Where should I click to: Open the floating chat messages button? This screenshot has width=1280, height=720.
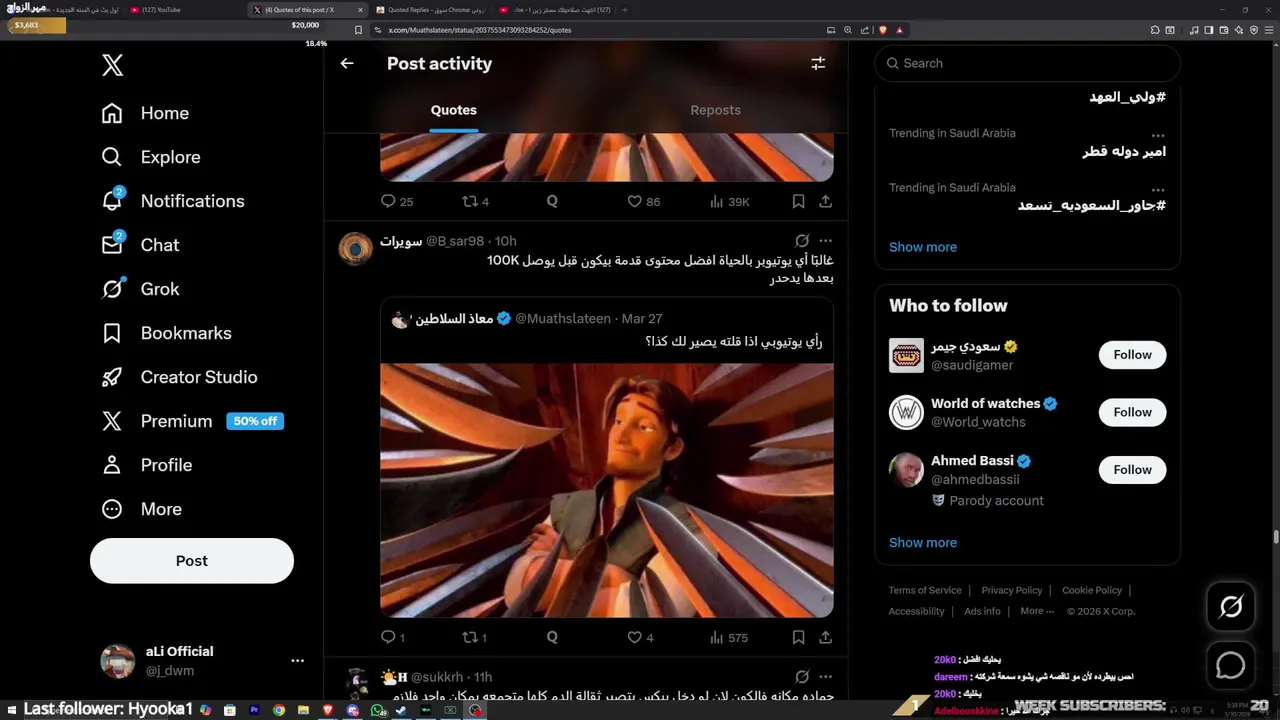tap(1231, 665)
